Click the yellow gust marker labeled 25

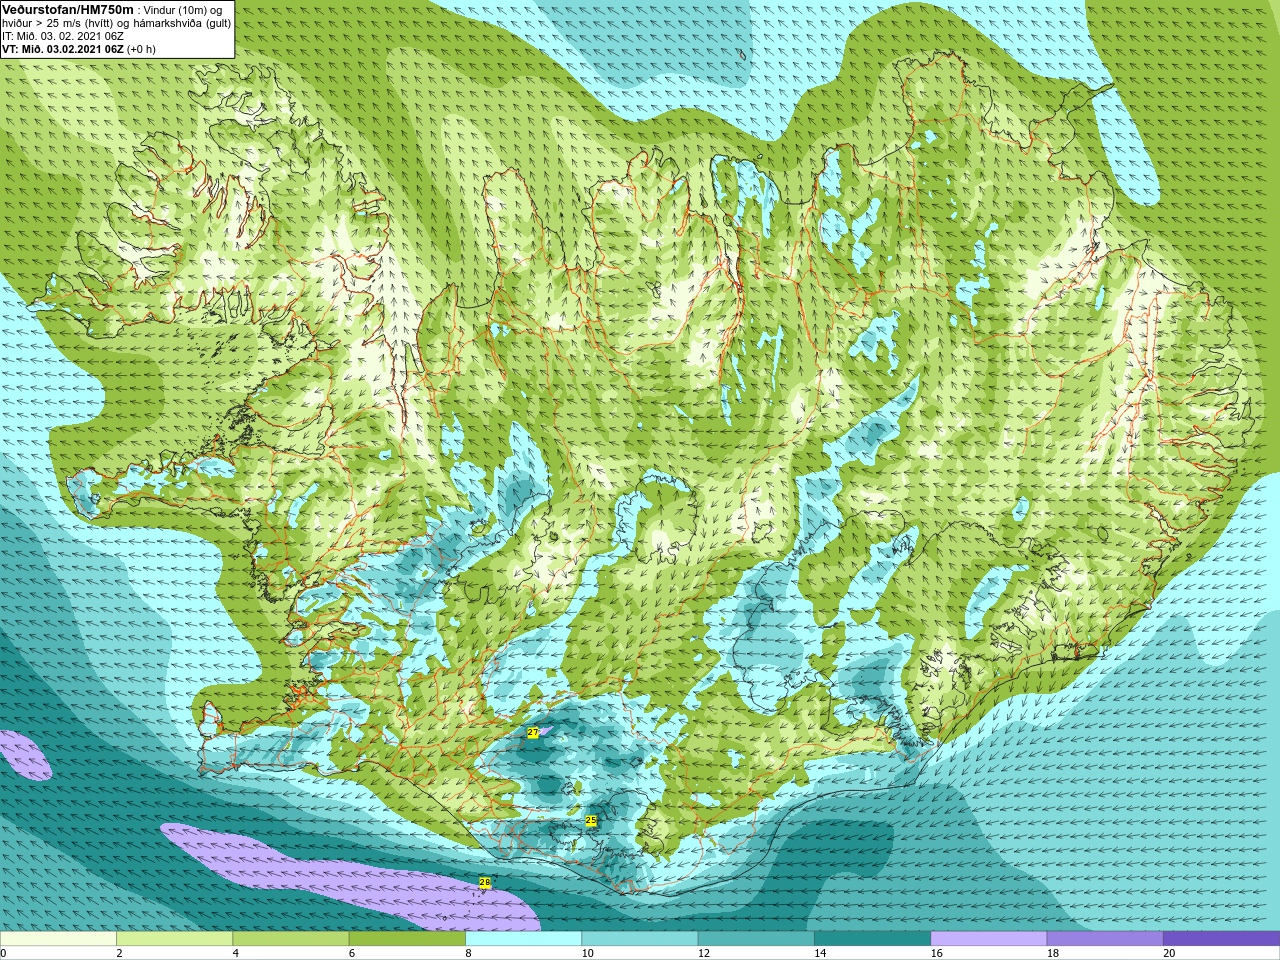(x=591, y=821)
